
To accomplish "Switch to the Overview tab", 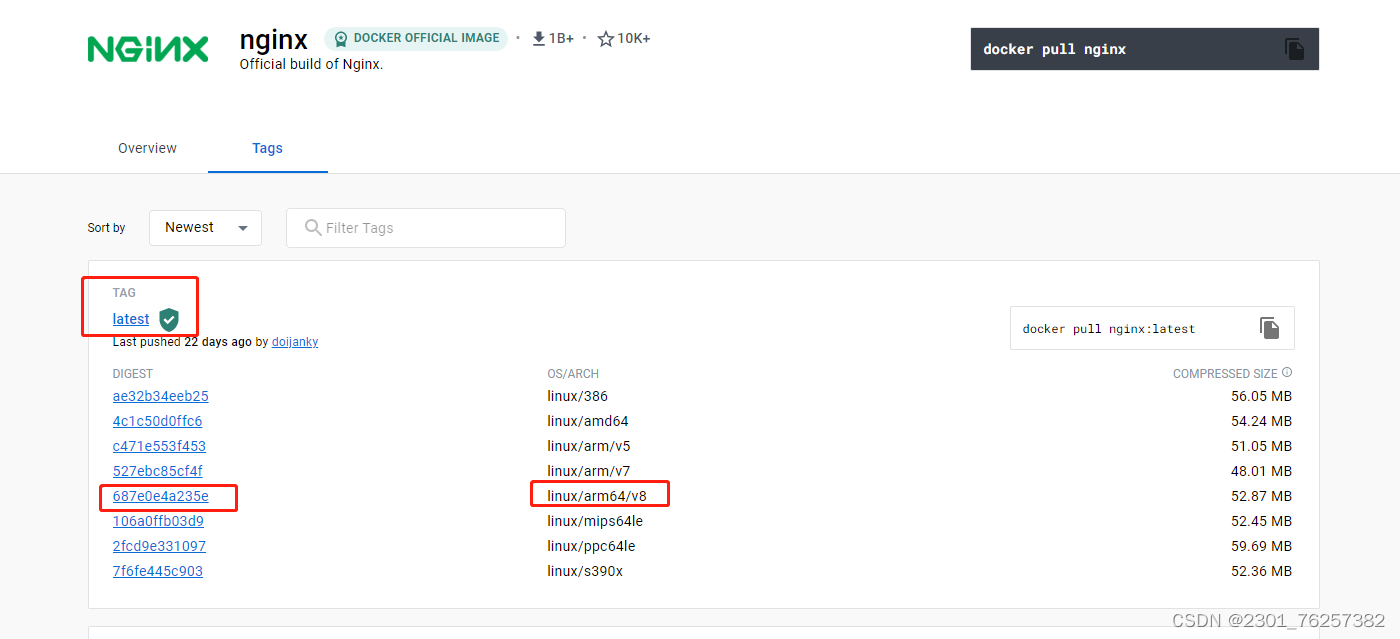I will [147, 148].
